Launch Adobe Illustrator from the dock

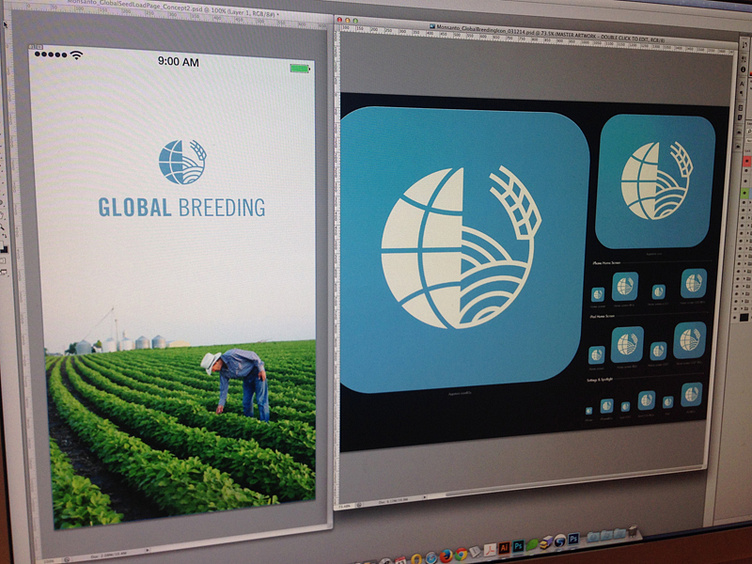click(x=504, y=548)
